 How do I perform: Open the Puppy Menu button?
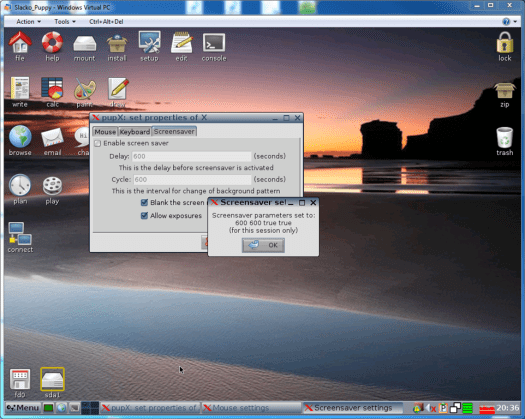22,408
